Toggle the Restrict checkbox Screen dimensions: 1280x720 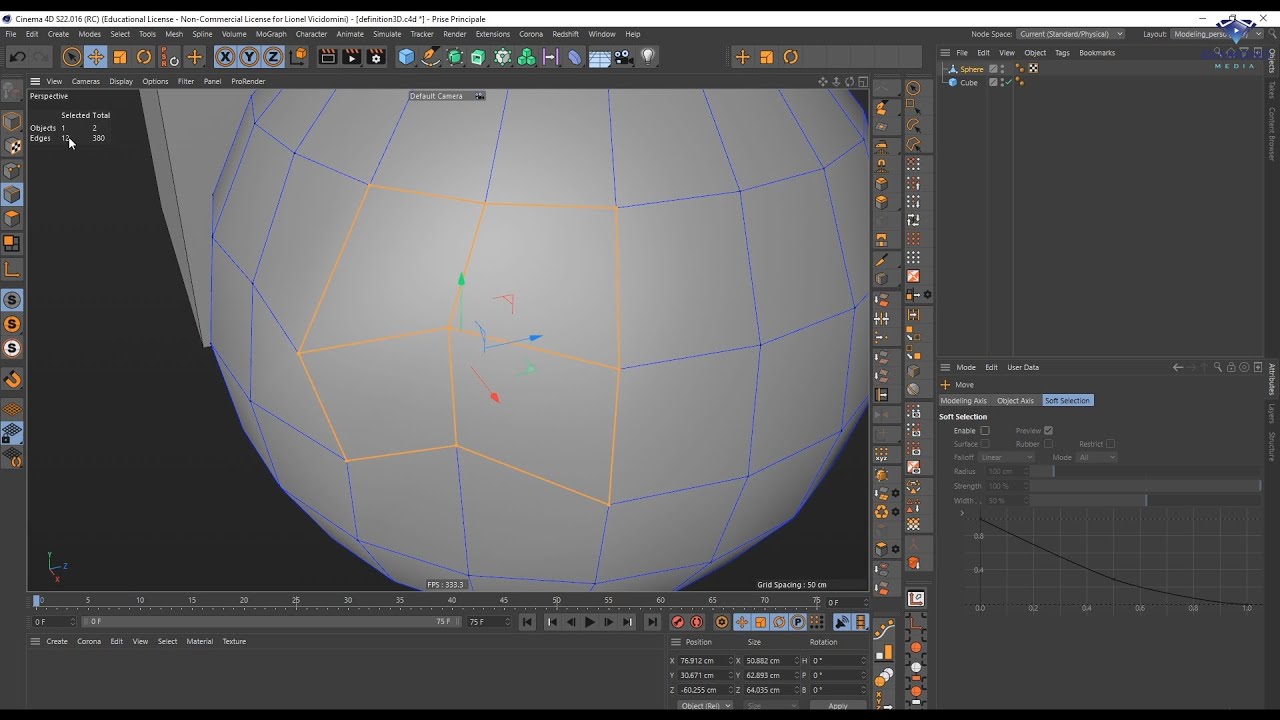point(1110,444)
